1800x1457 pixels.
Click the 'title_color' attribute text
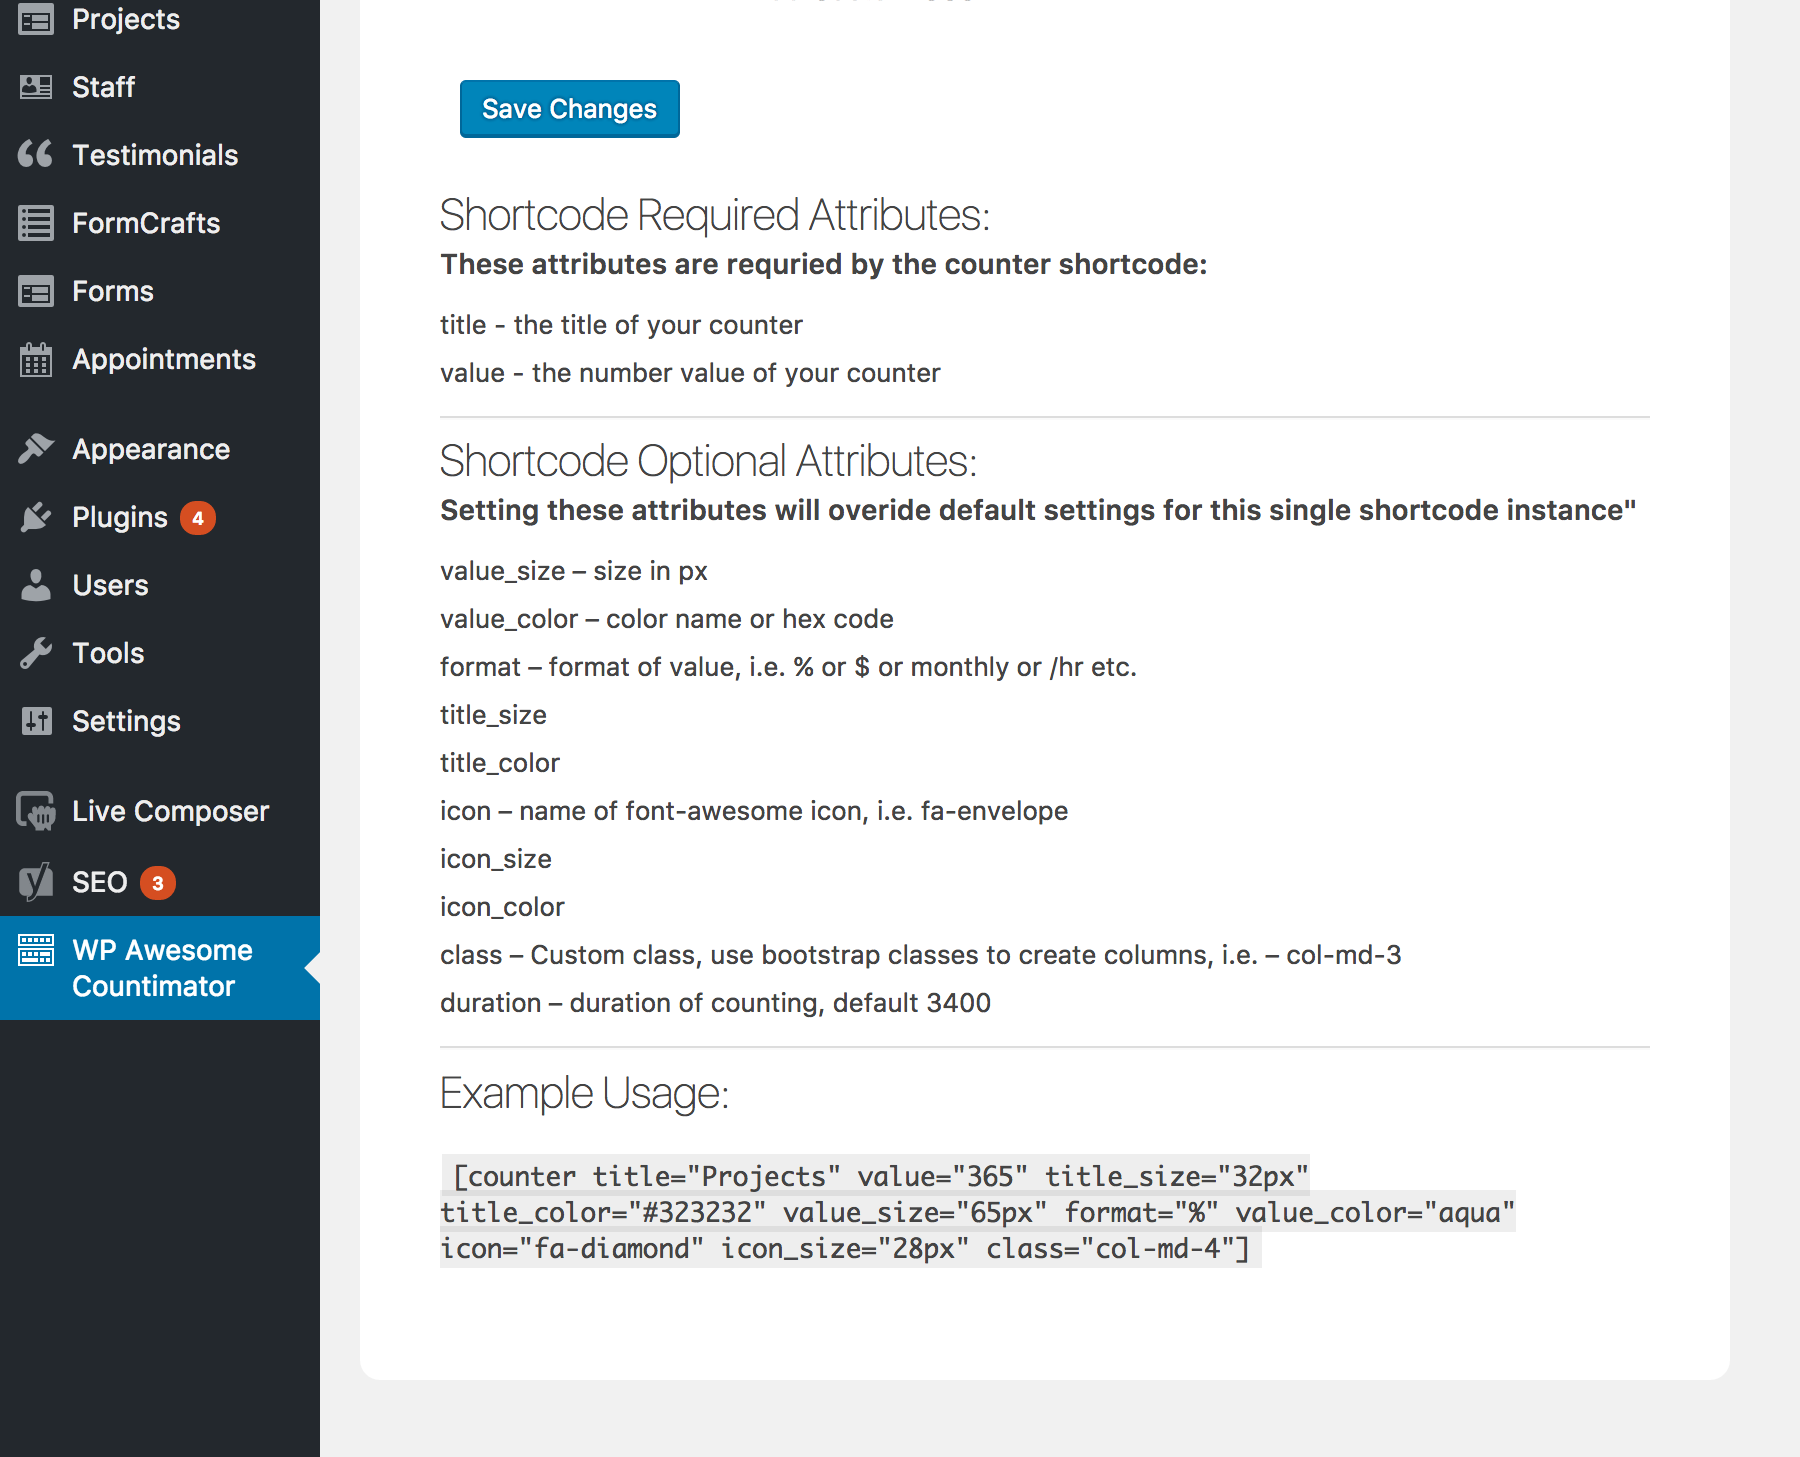[500, 763]
